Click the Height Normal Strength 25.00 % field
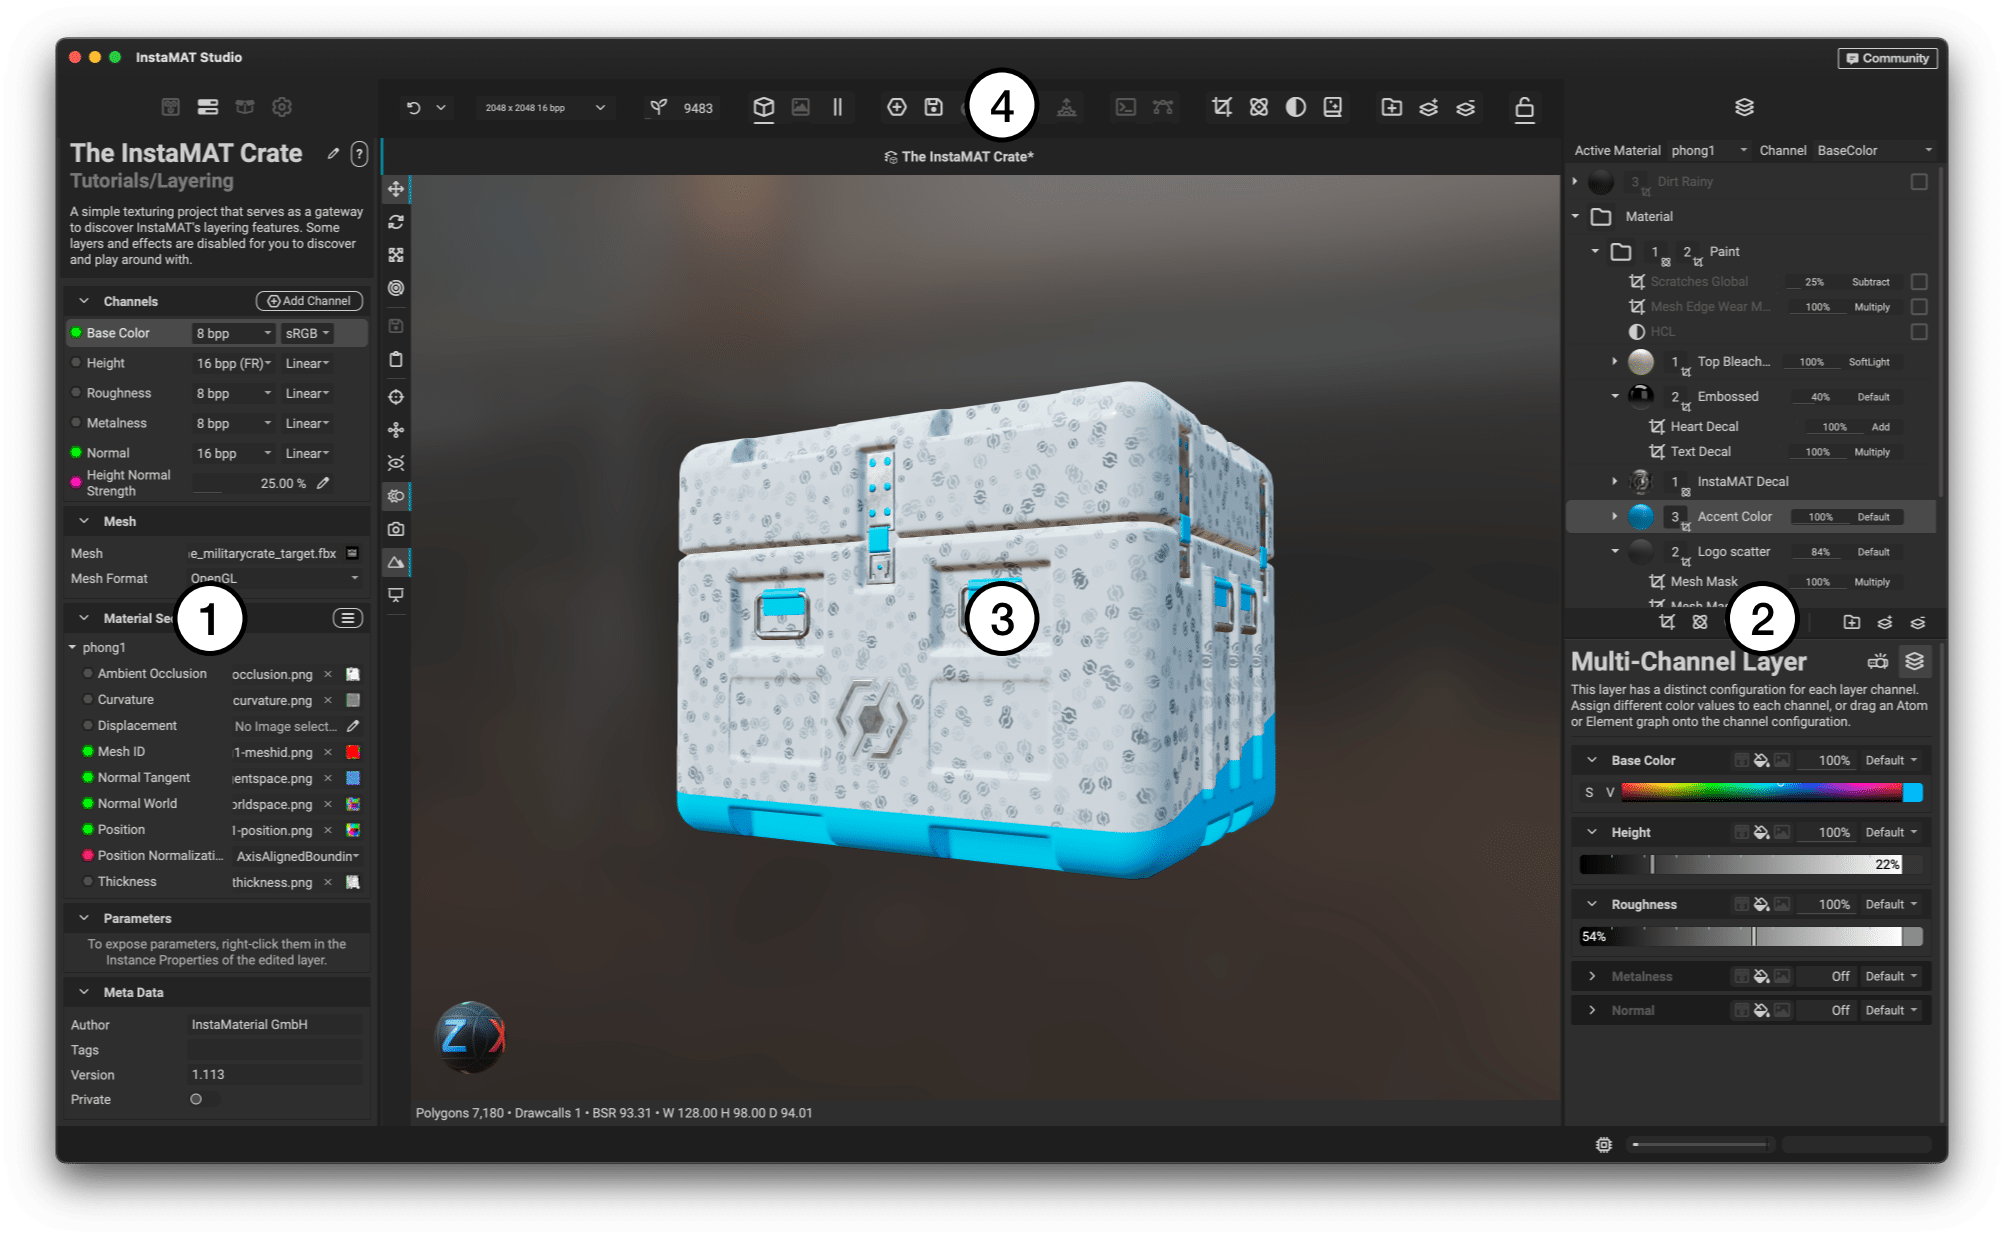The width and height of the screenshot is (2004, 1237). [x=250, y=483]
